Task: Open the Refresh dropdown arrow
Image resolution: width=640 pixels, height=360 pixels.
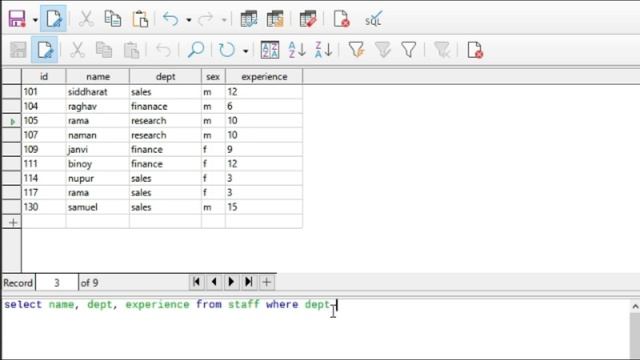Action: 245,51
